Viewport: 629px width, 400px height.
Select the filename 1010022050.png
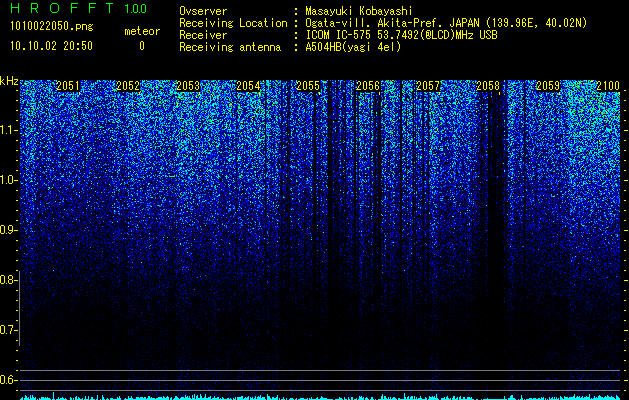[x=52, y=27]
